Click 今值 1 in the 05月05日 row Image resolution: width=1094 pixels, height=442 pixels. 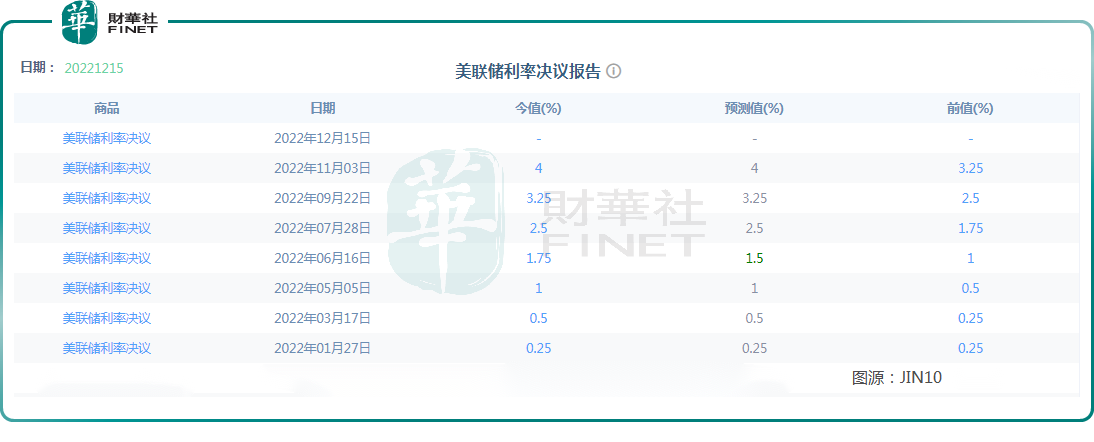(x=539, y=288)
